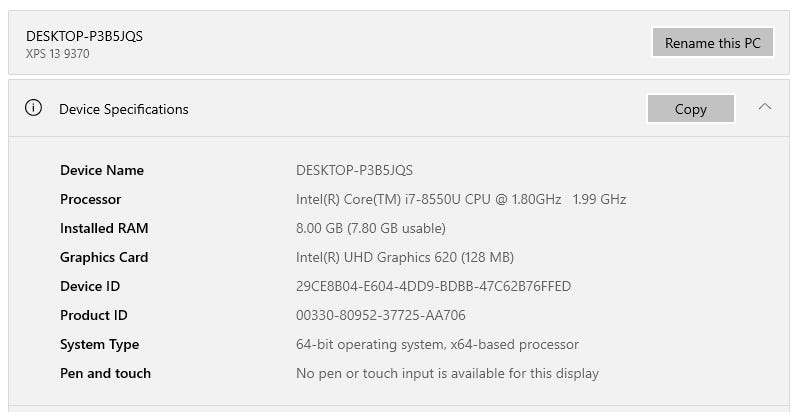Click the Processor label
The height and width of the screenshot is (412, 798).
91,199
